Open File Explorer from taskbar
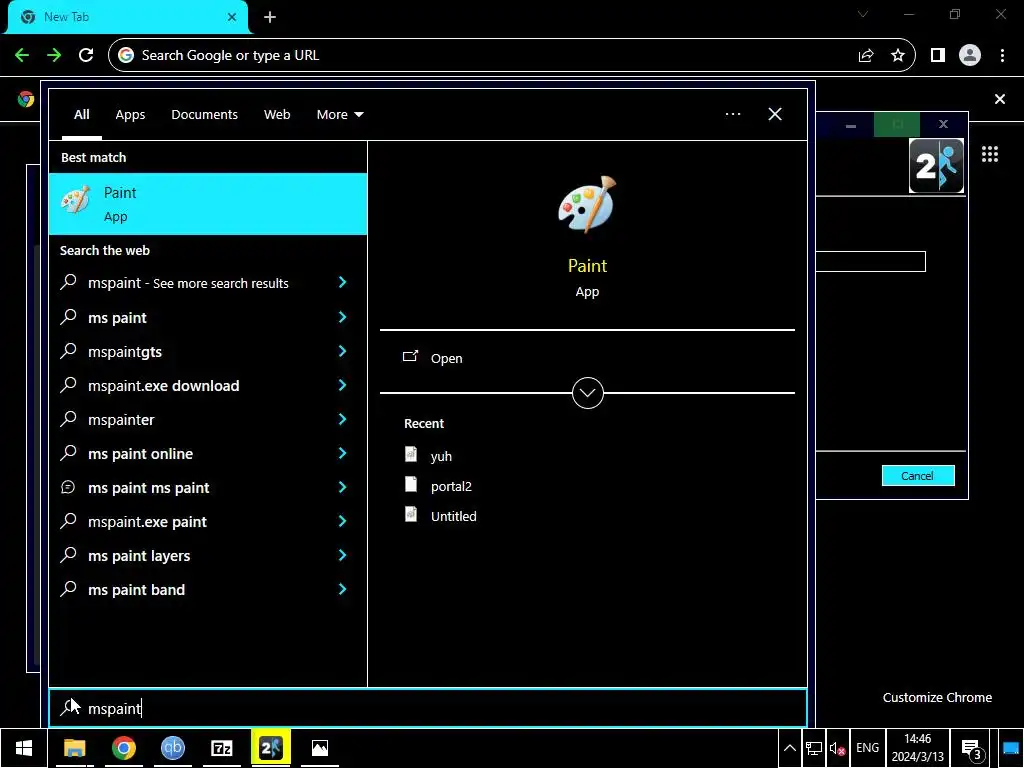The width and height of the screenshot is (1024, 768). [74, 748]
